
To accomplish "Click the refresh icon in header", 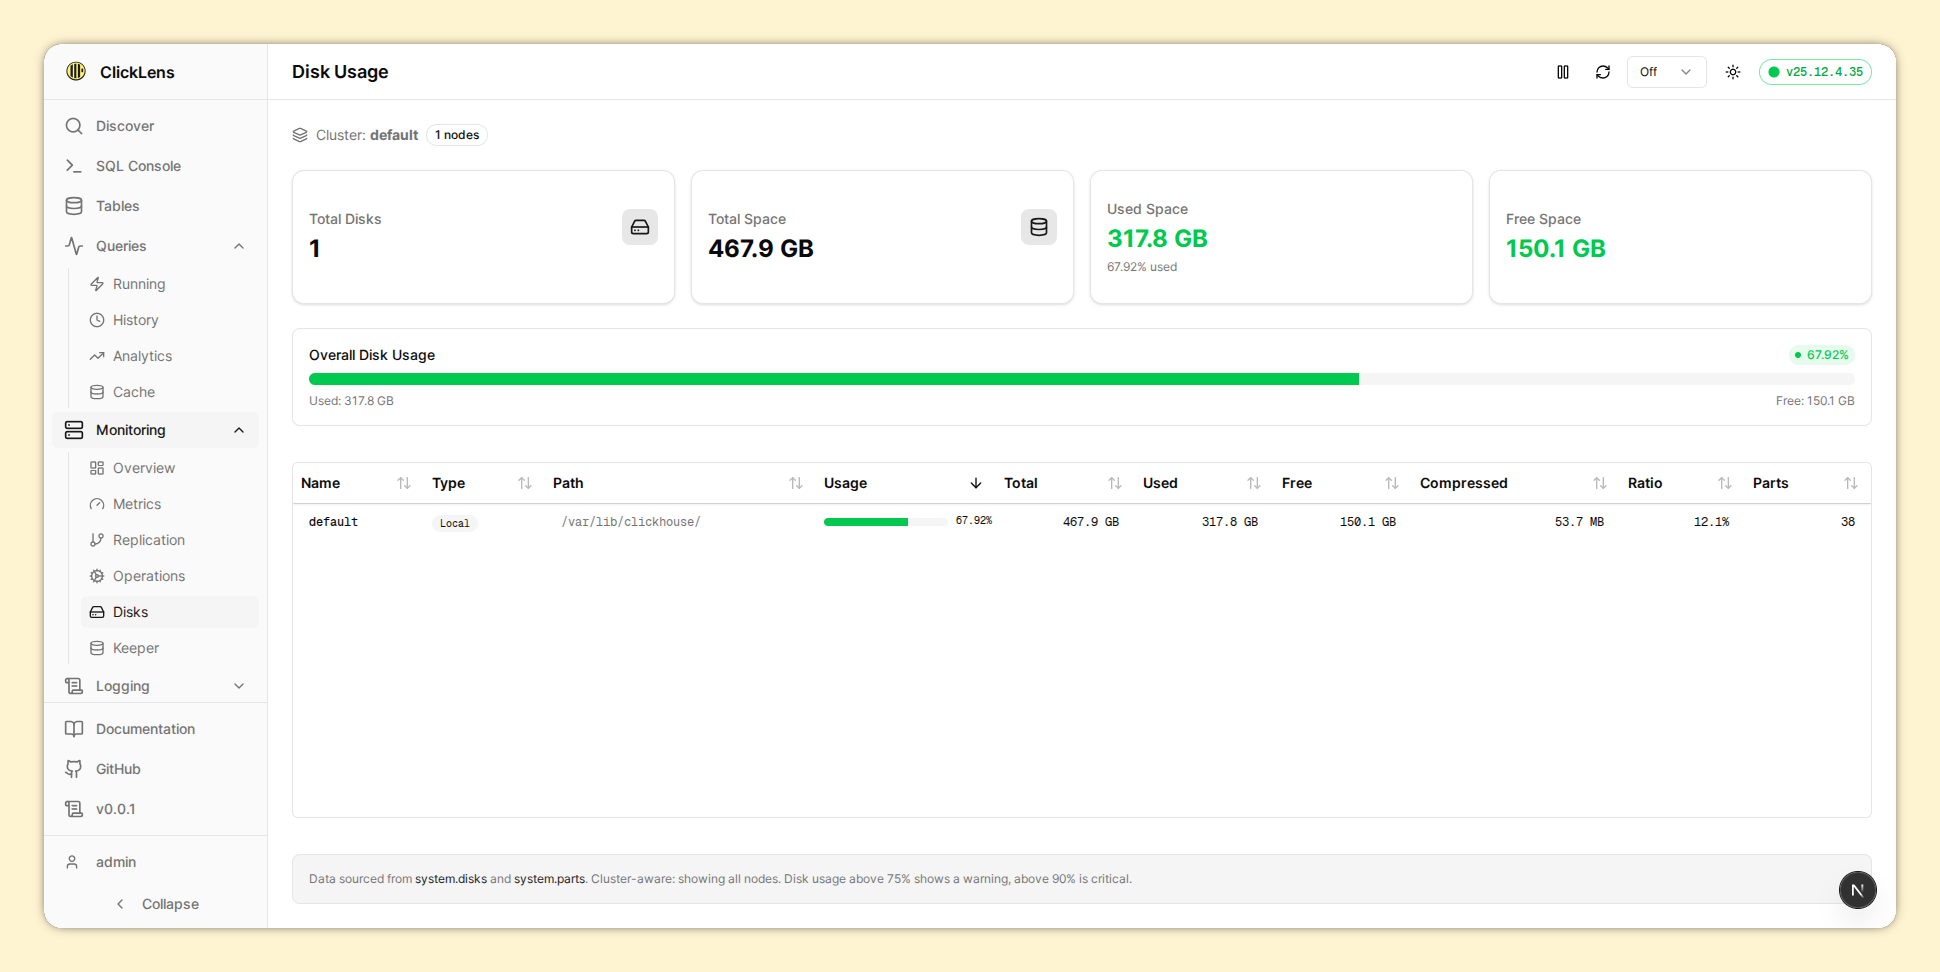I will pyautogui.click(x=1603, y=72).
